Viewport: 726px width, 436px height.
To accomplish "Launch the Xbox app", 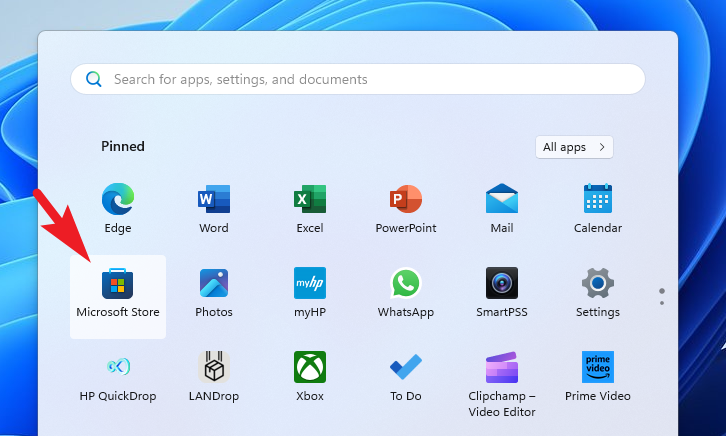I will point(310,377).
